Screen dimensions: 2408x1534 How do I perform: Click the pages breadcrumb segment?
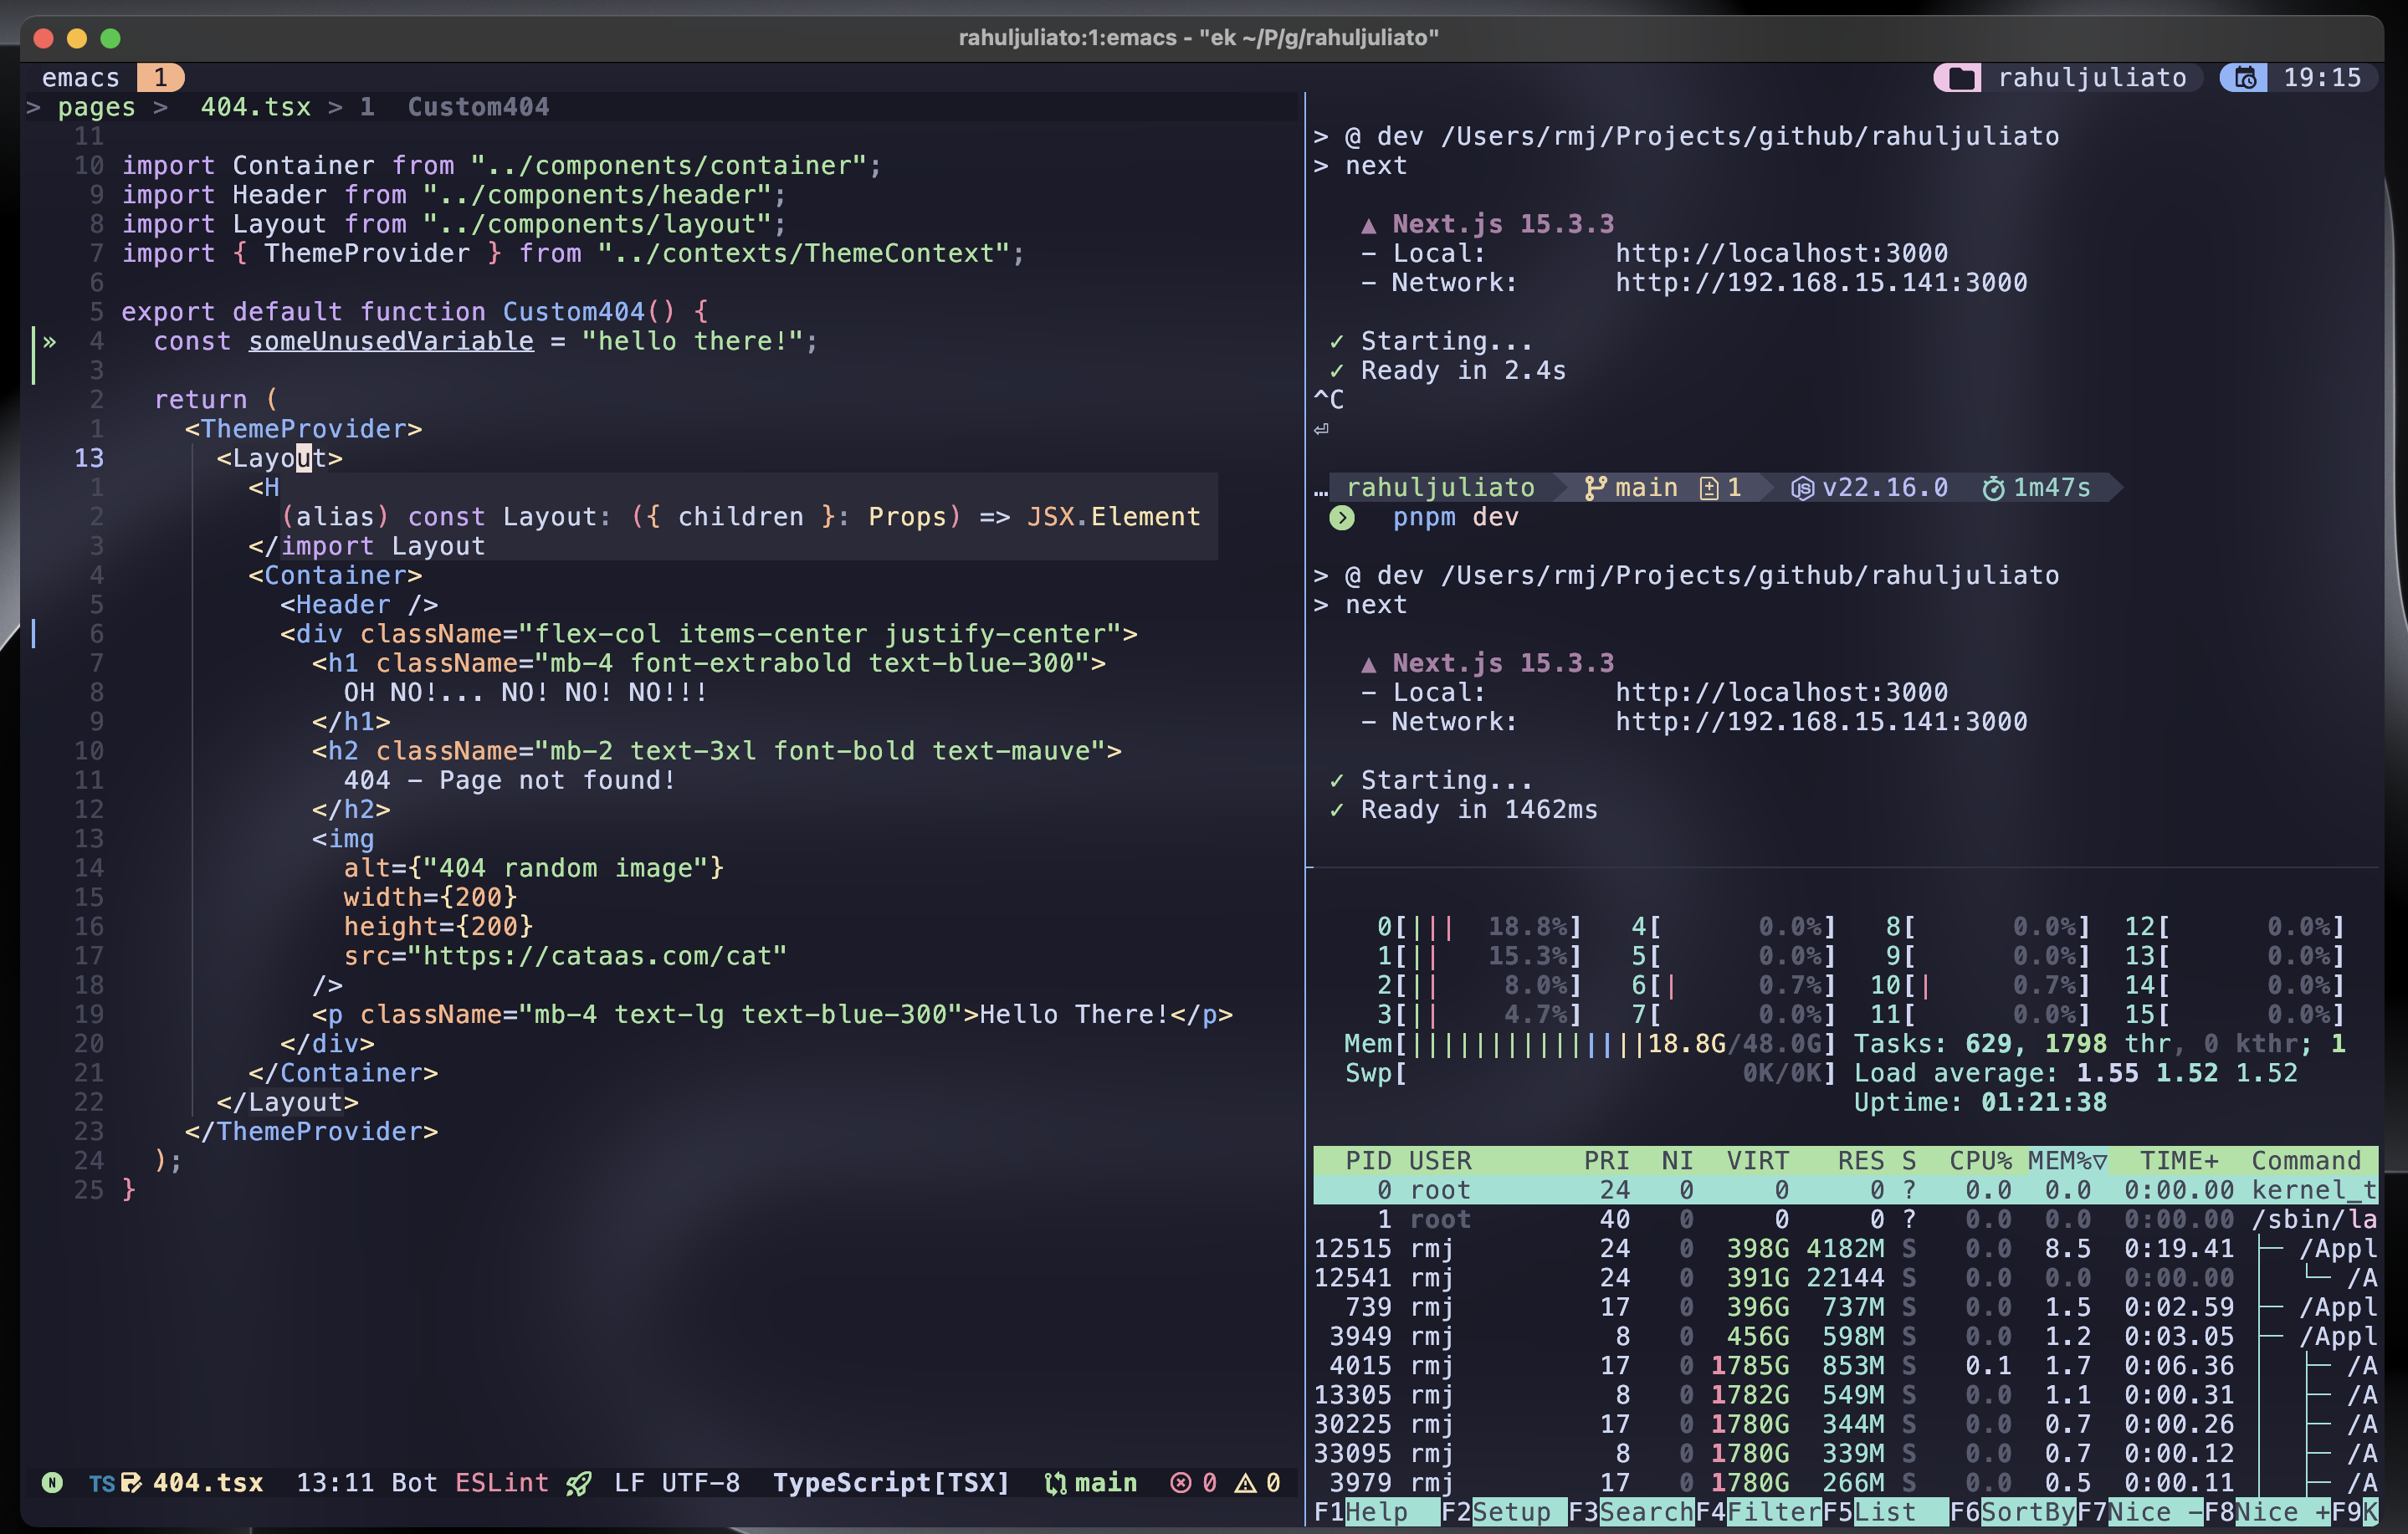pos(96,107)
